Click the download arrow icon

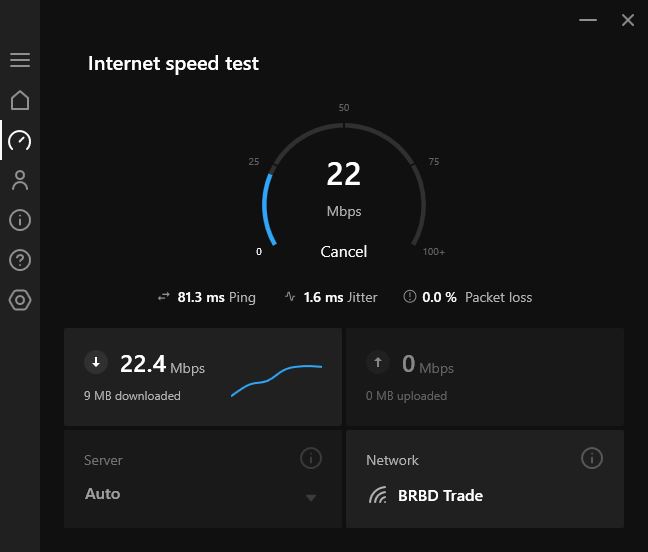click(x=96, y=362)
